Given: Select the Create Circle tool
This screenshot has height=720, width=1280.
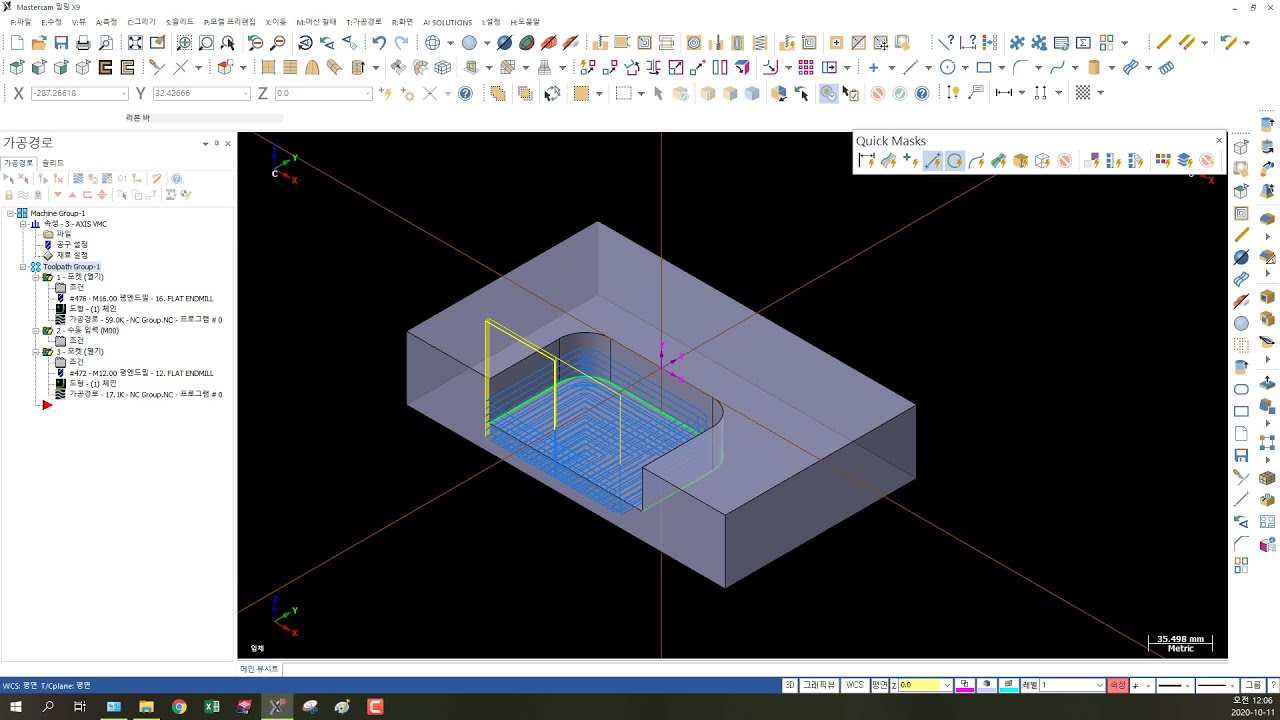Looking at the screenshot, I should click(947, 68).
